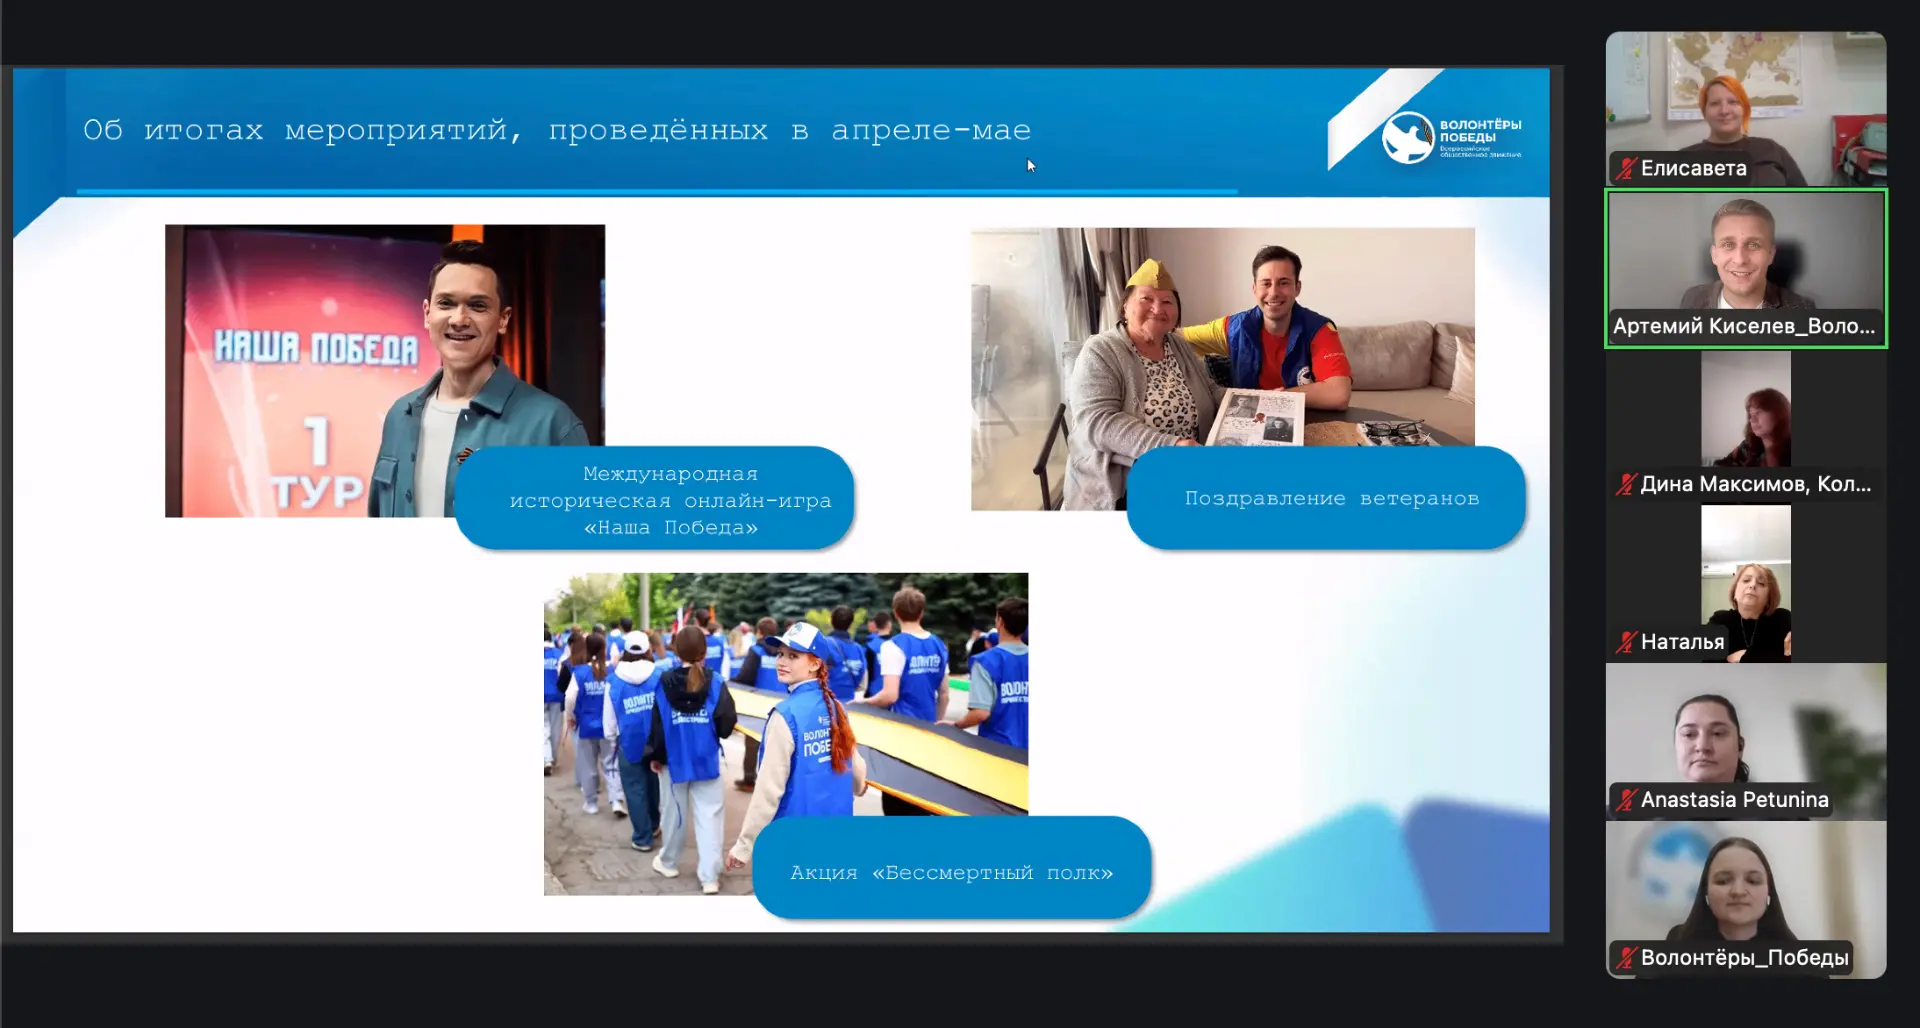Select the Волонтёры_Победы participant video tile
The height and width of the screenshot is (1028, 1920).
pyautogui.click(x=1746, y=899)
